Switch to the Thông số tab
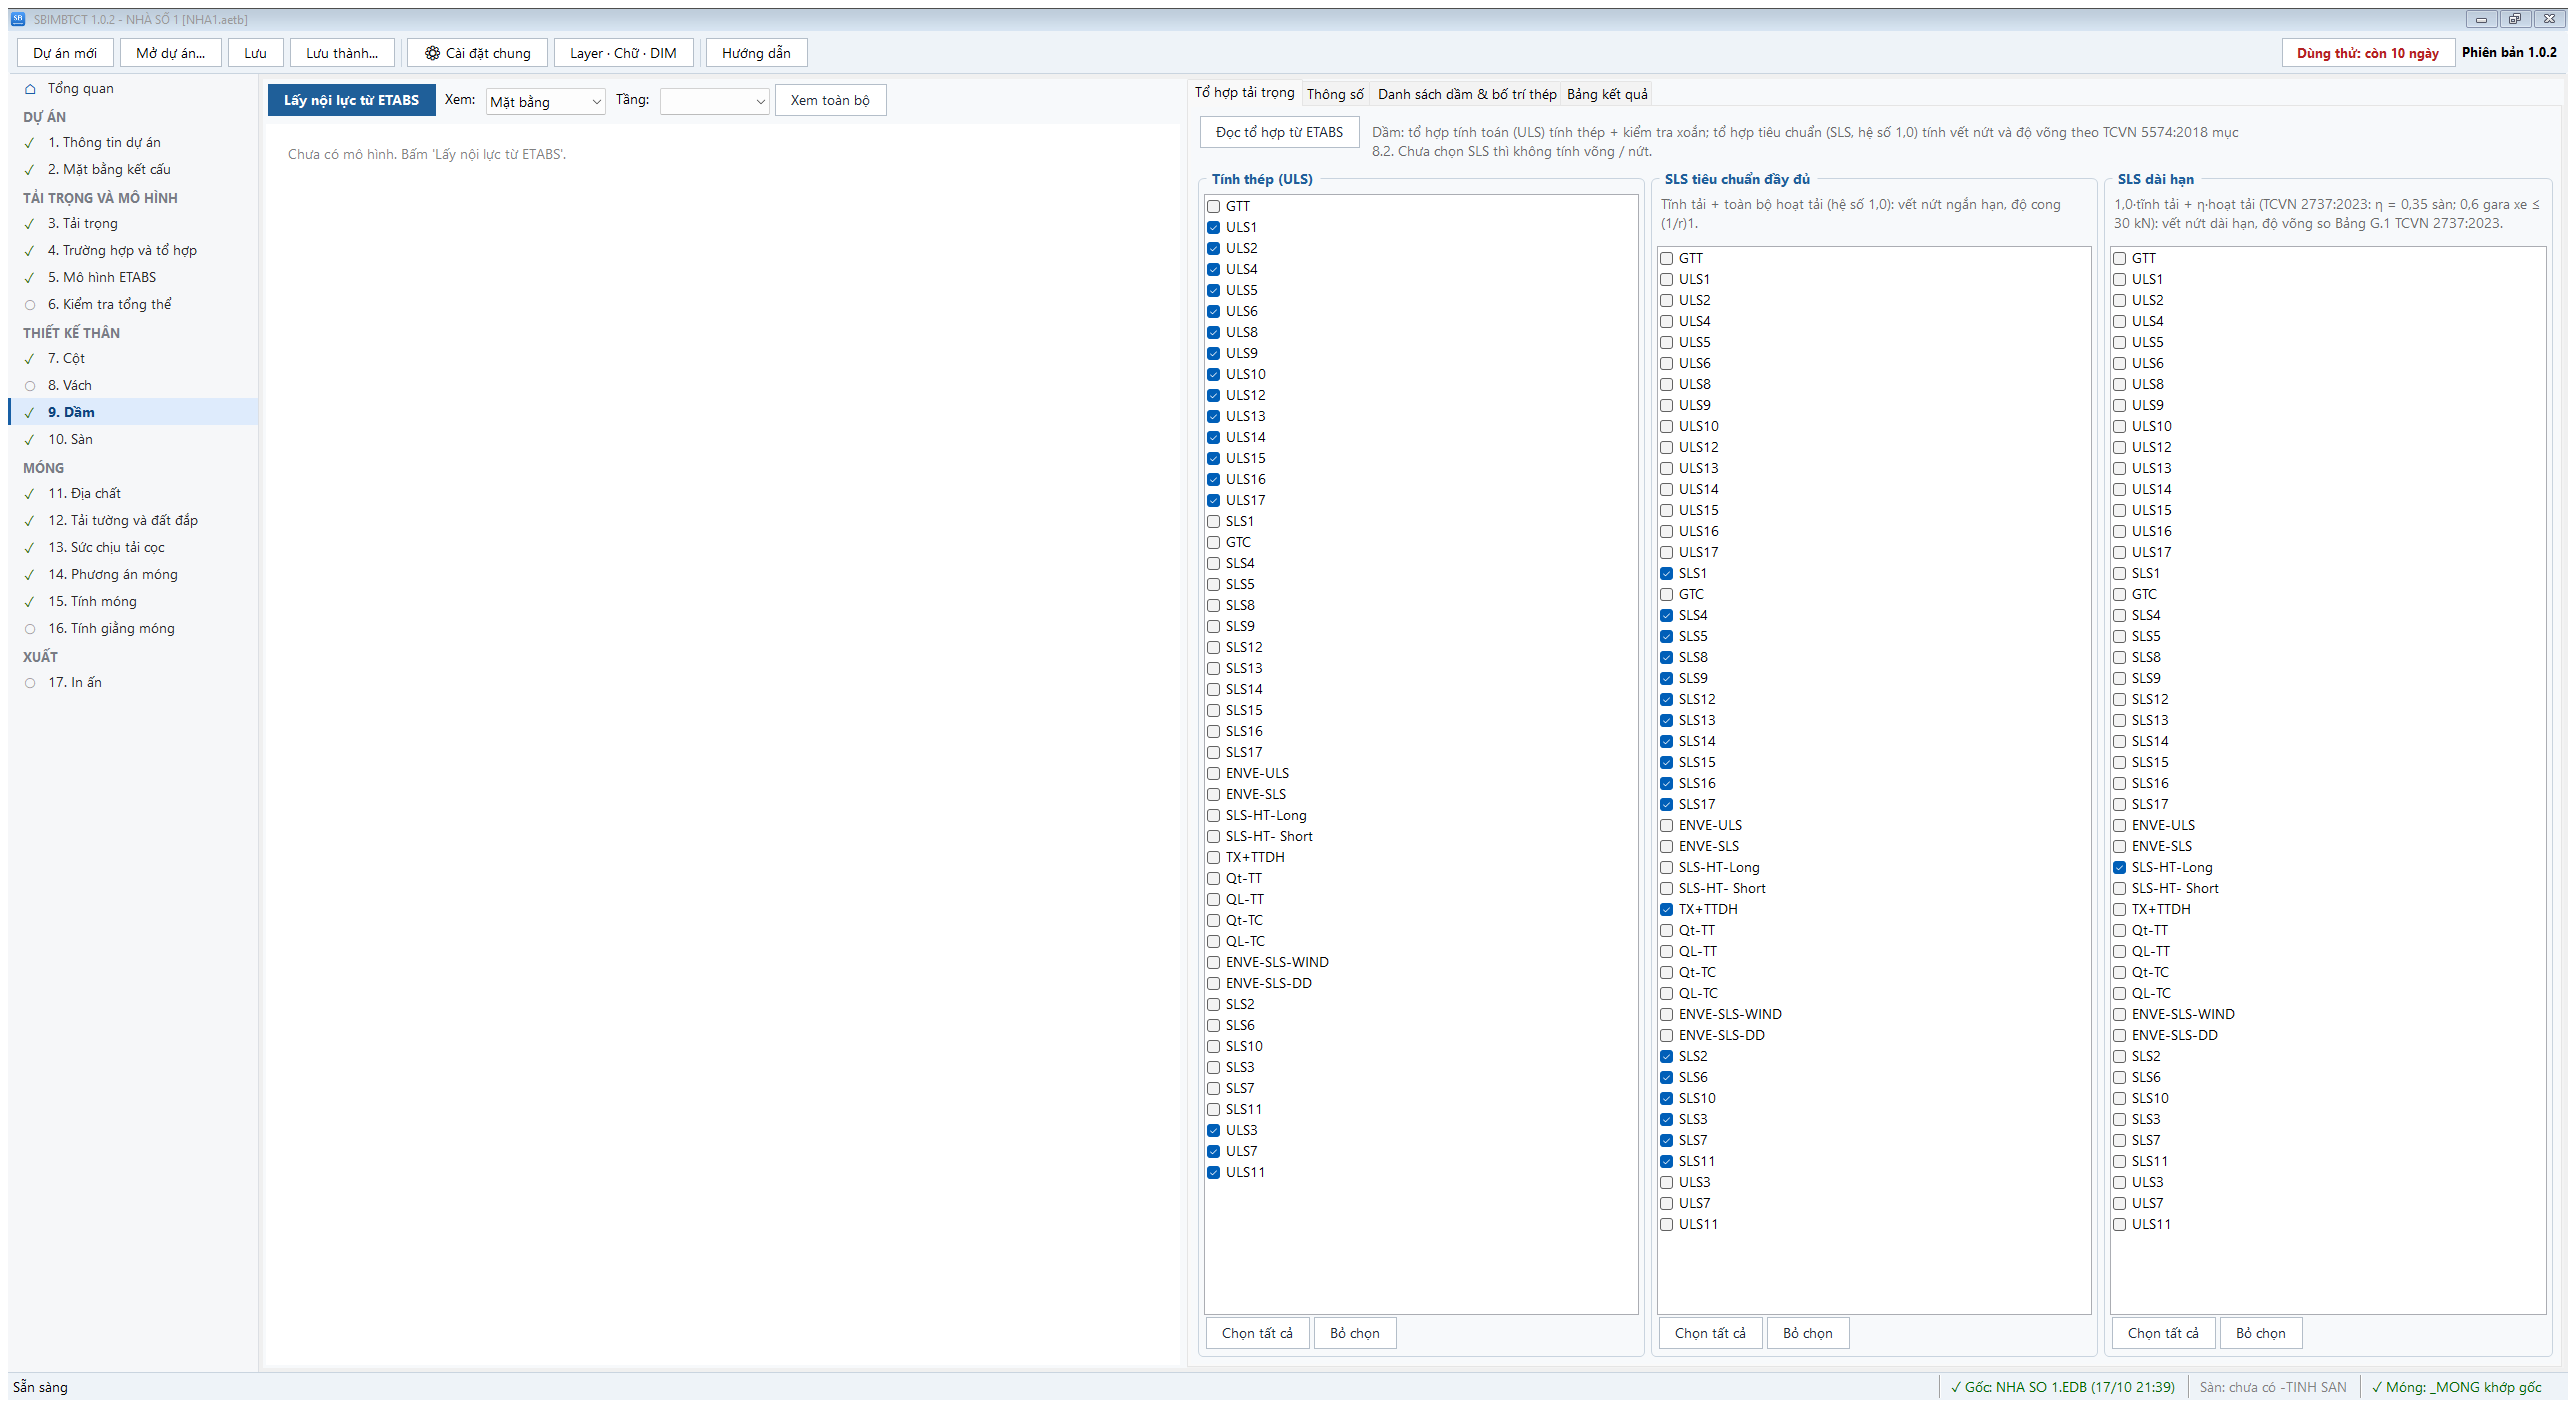Screen dimensions: 2576x1408 click(1335, 94)
